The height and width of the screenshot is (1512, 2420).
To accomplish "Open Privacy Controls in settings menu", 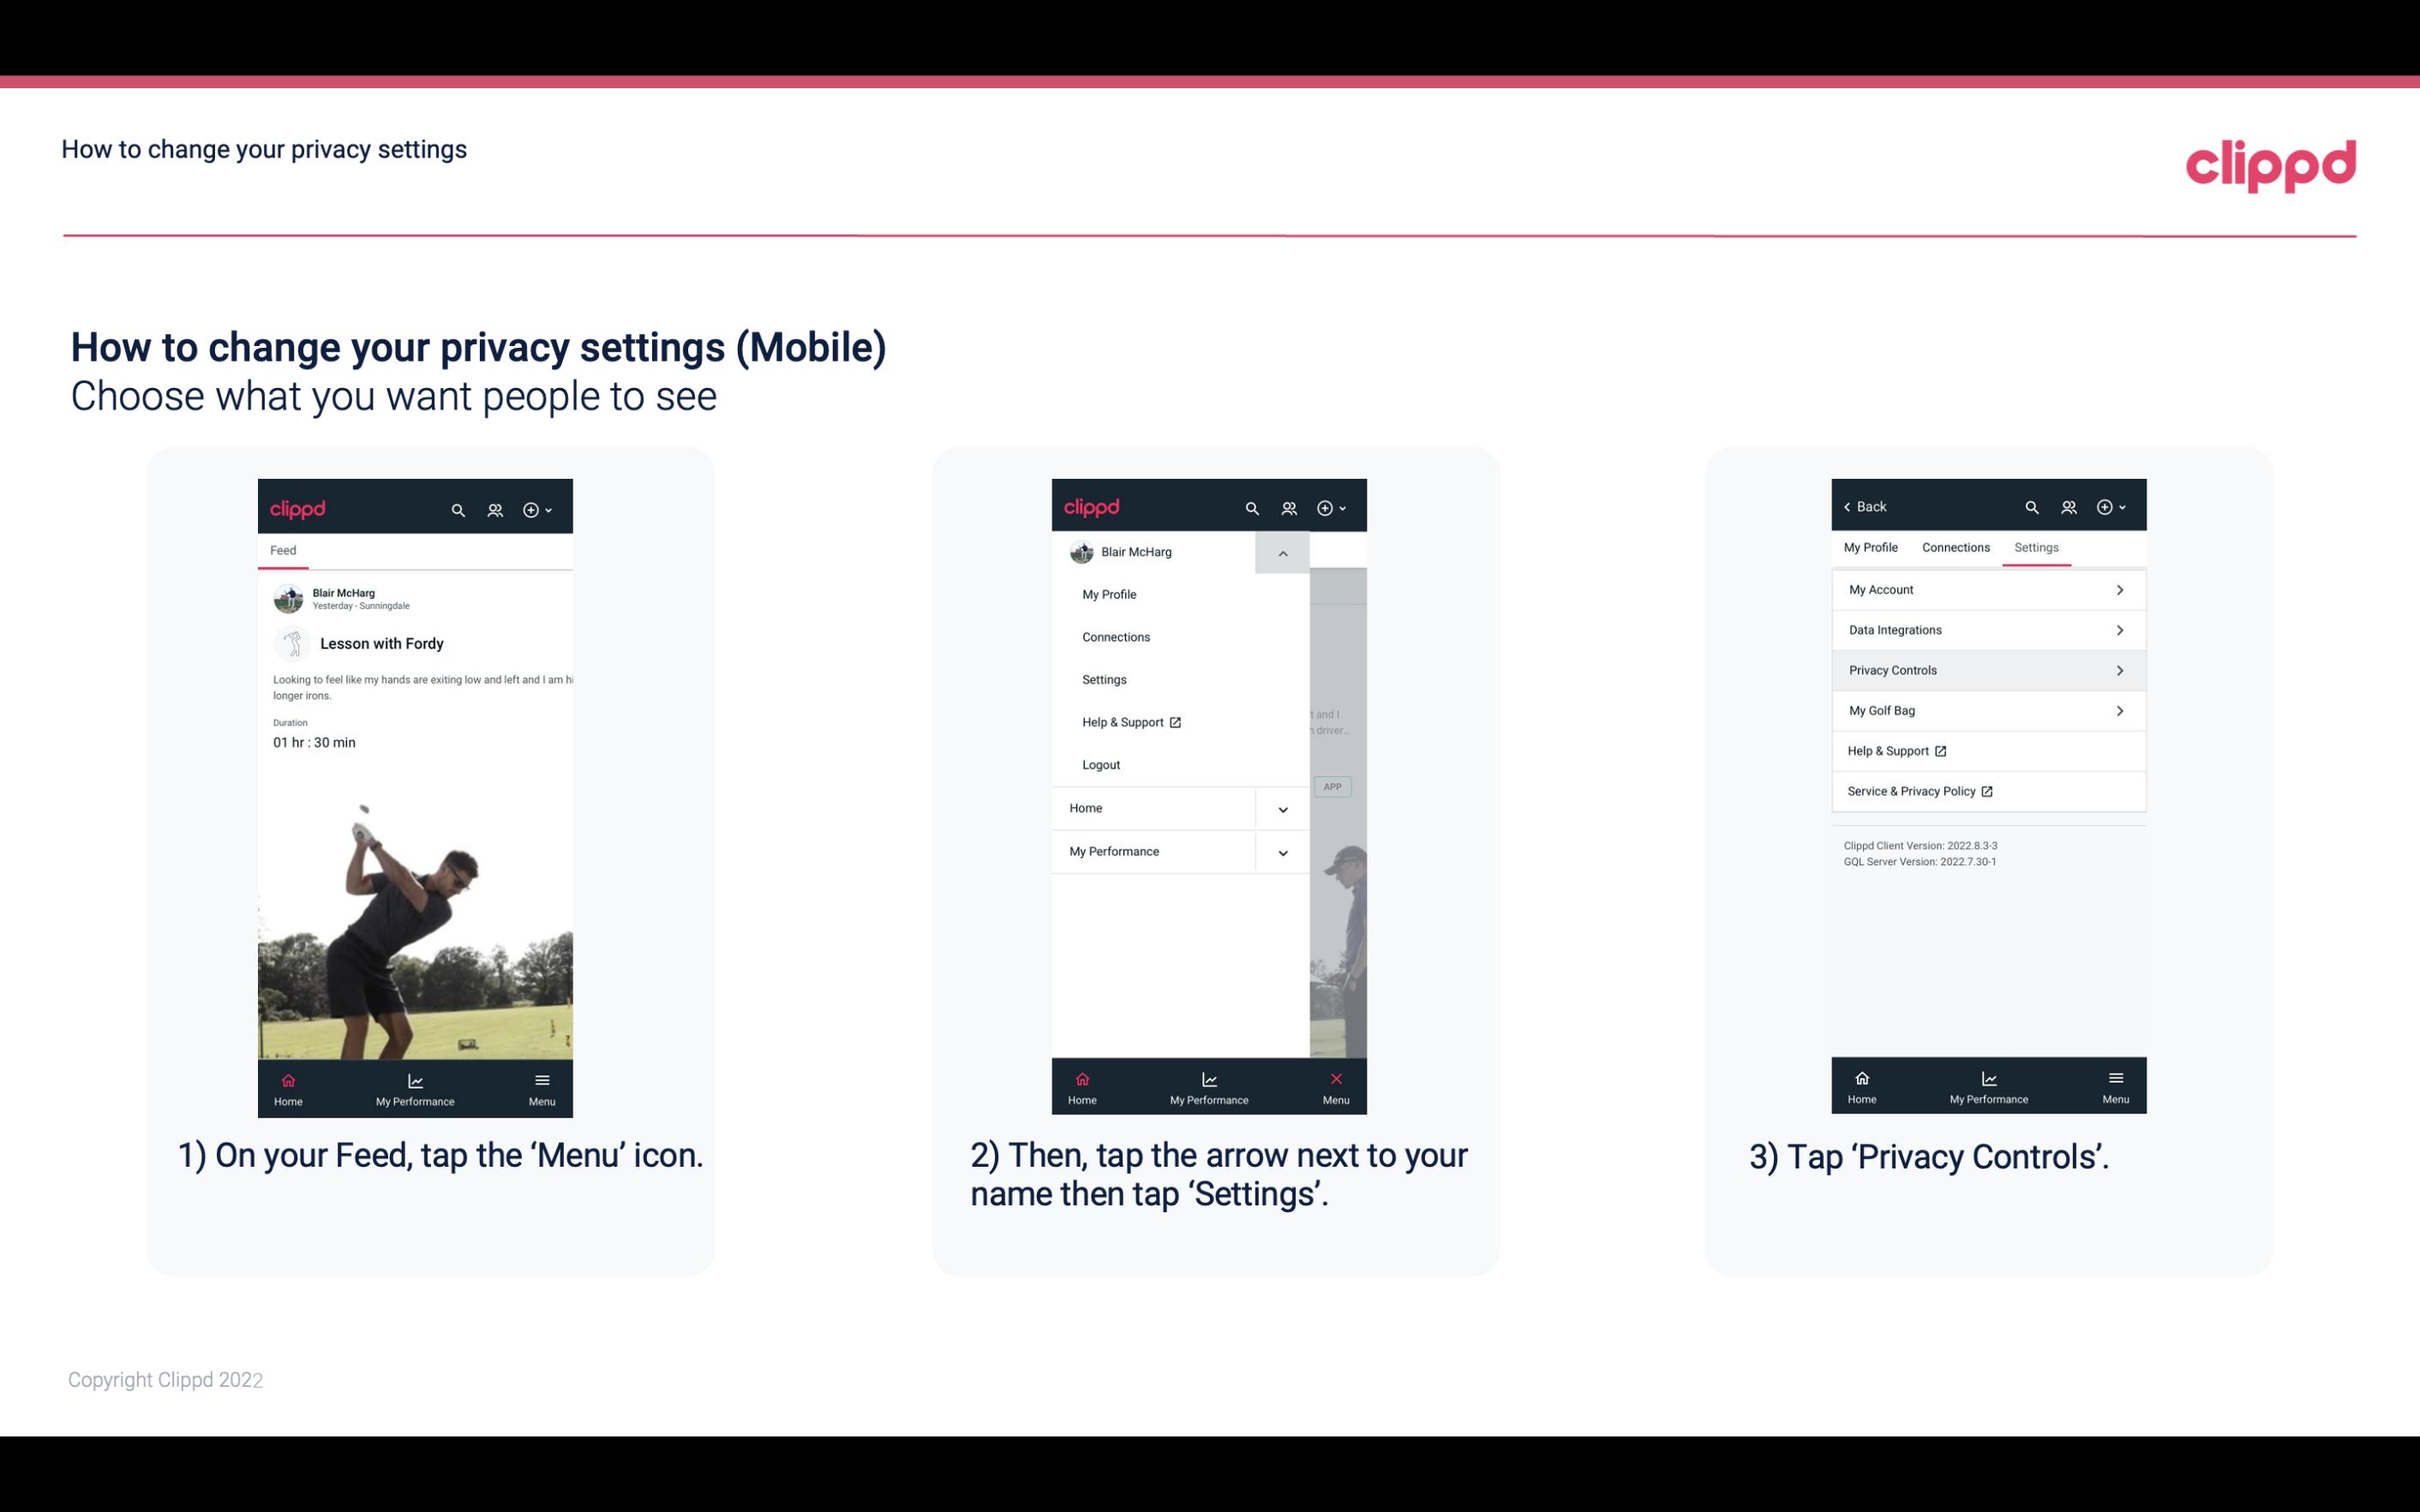I will click(1986, 669).
